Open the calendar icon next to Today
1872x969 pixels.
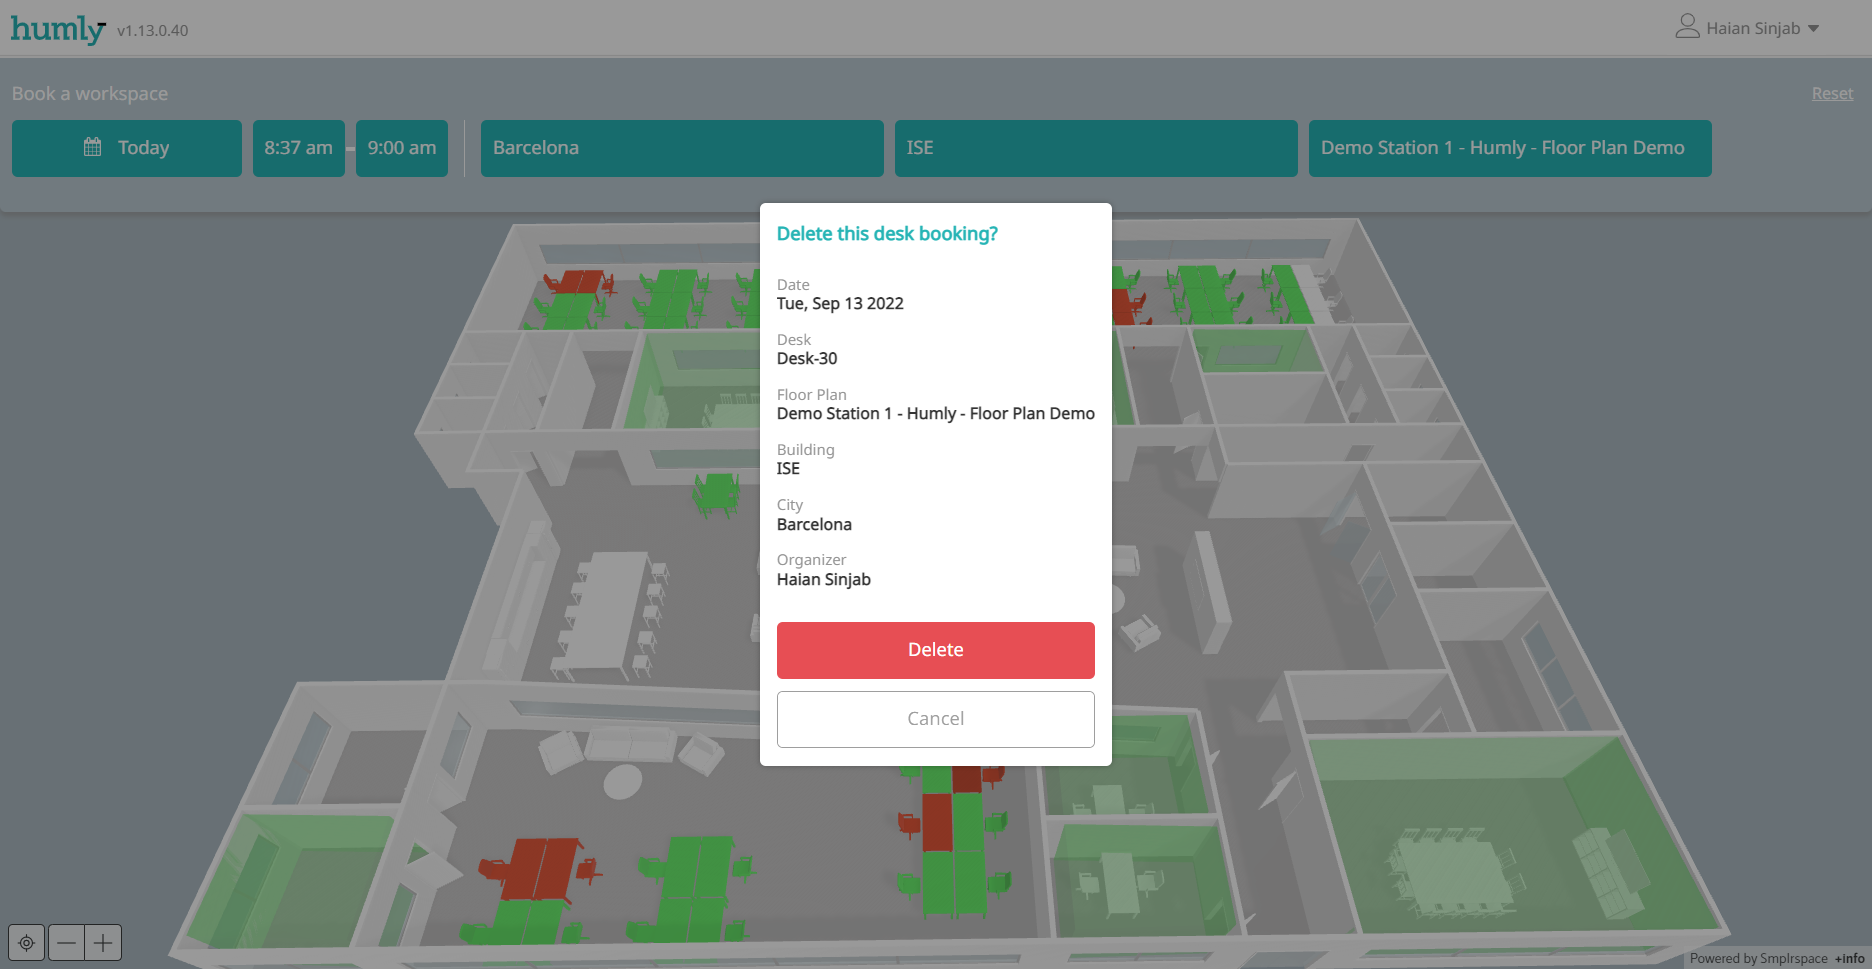click(94, 147)
